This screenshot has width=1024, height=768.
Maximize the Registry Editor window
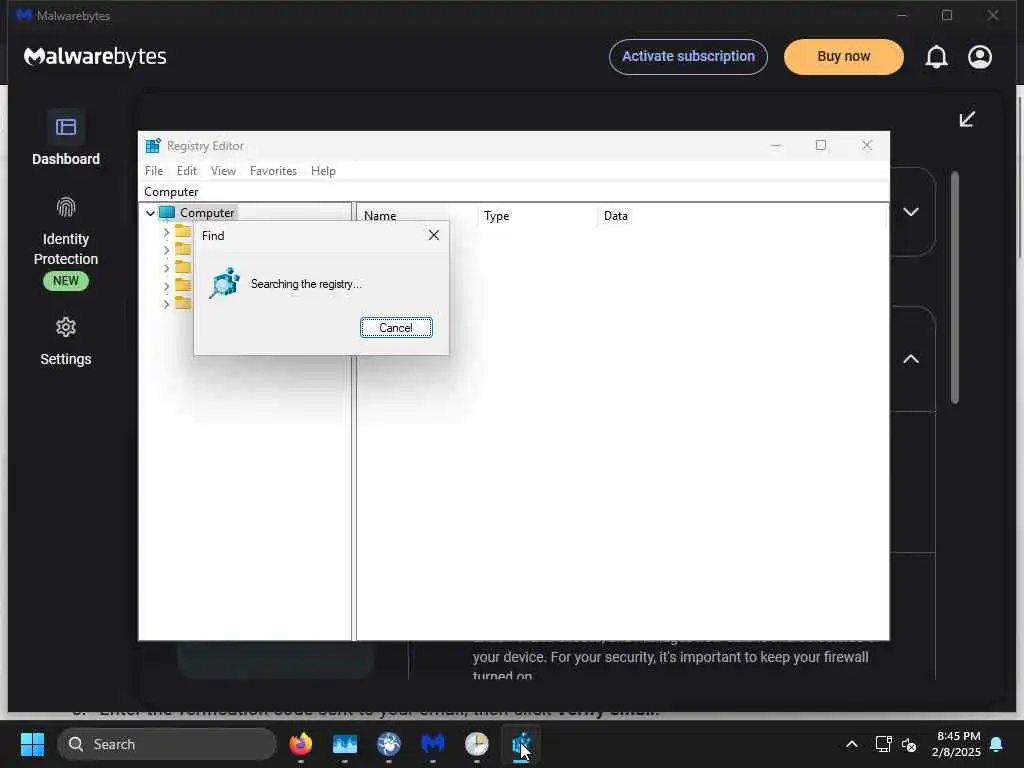[821, 145]
